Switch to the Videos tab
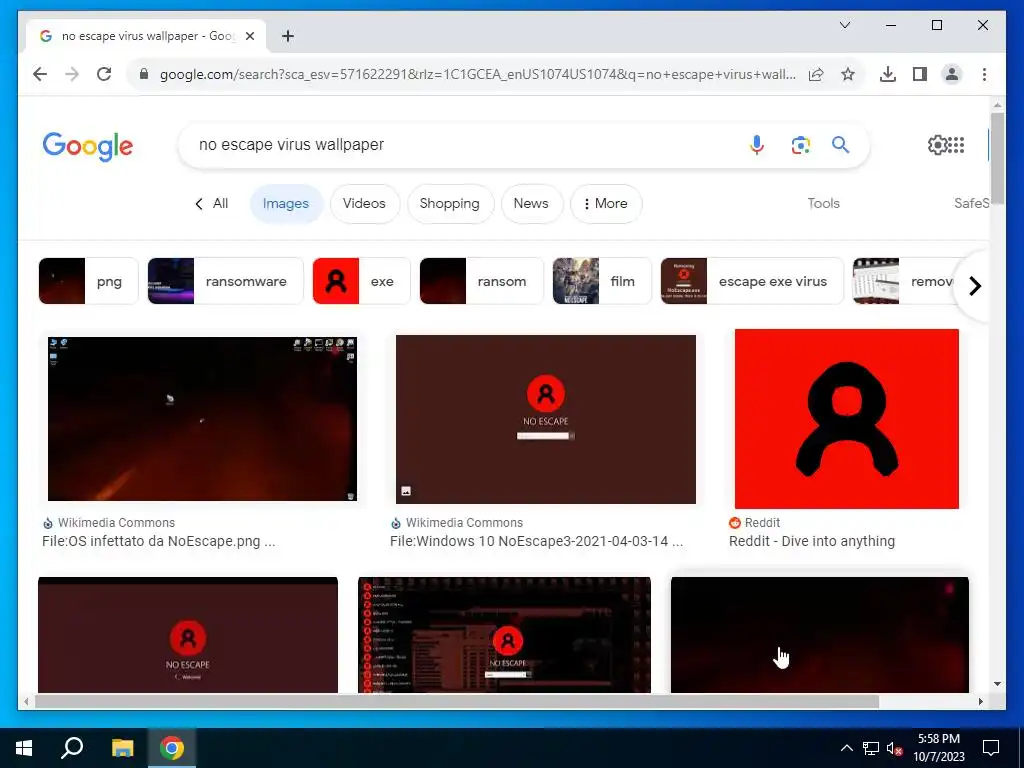Image resolution: width=1024 pixels, height=768 pixels. [x=364, y=204]
